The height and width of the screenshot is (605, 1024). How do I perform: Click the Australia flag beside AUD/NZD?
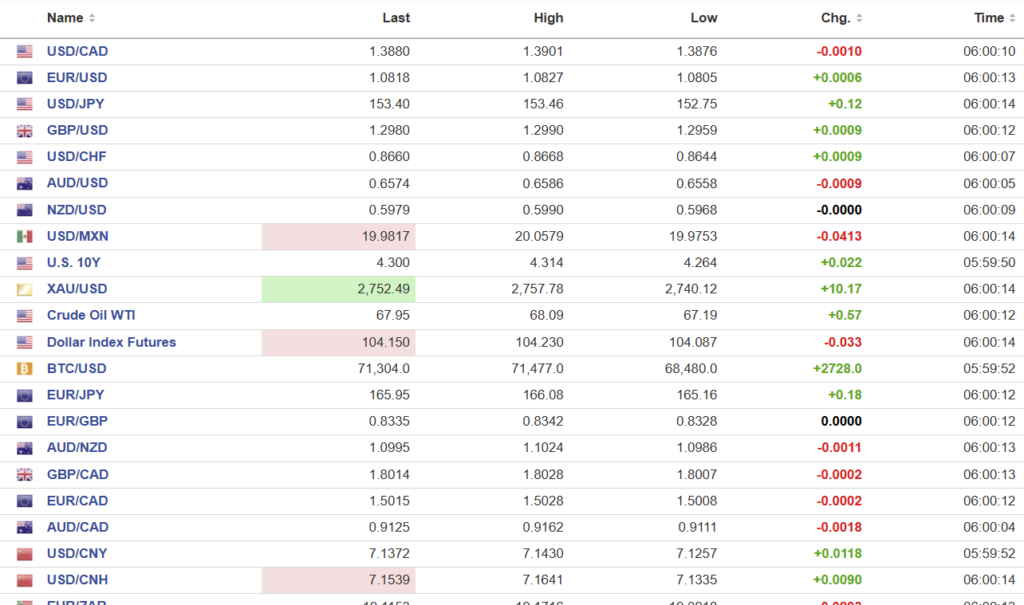(24, 448)
